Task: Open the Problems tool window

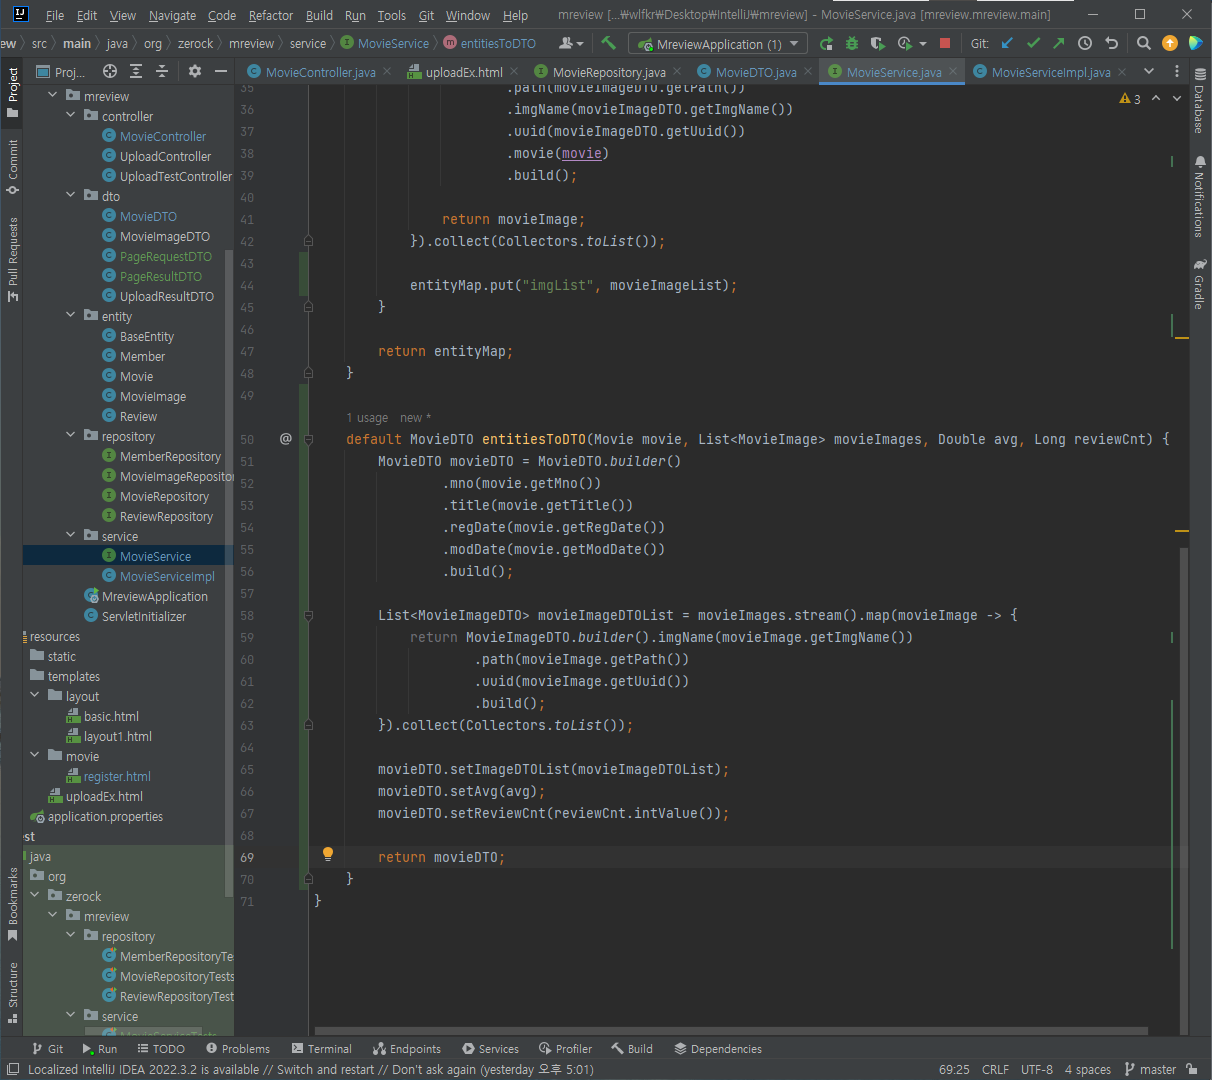Action: [238, 1049]
